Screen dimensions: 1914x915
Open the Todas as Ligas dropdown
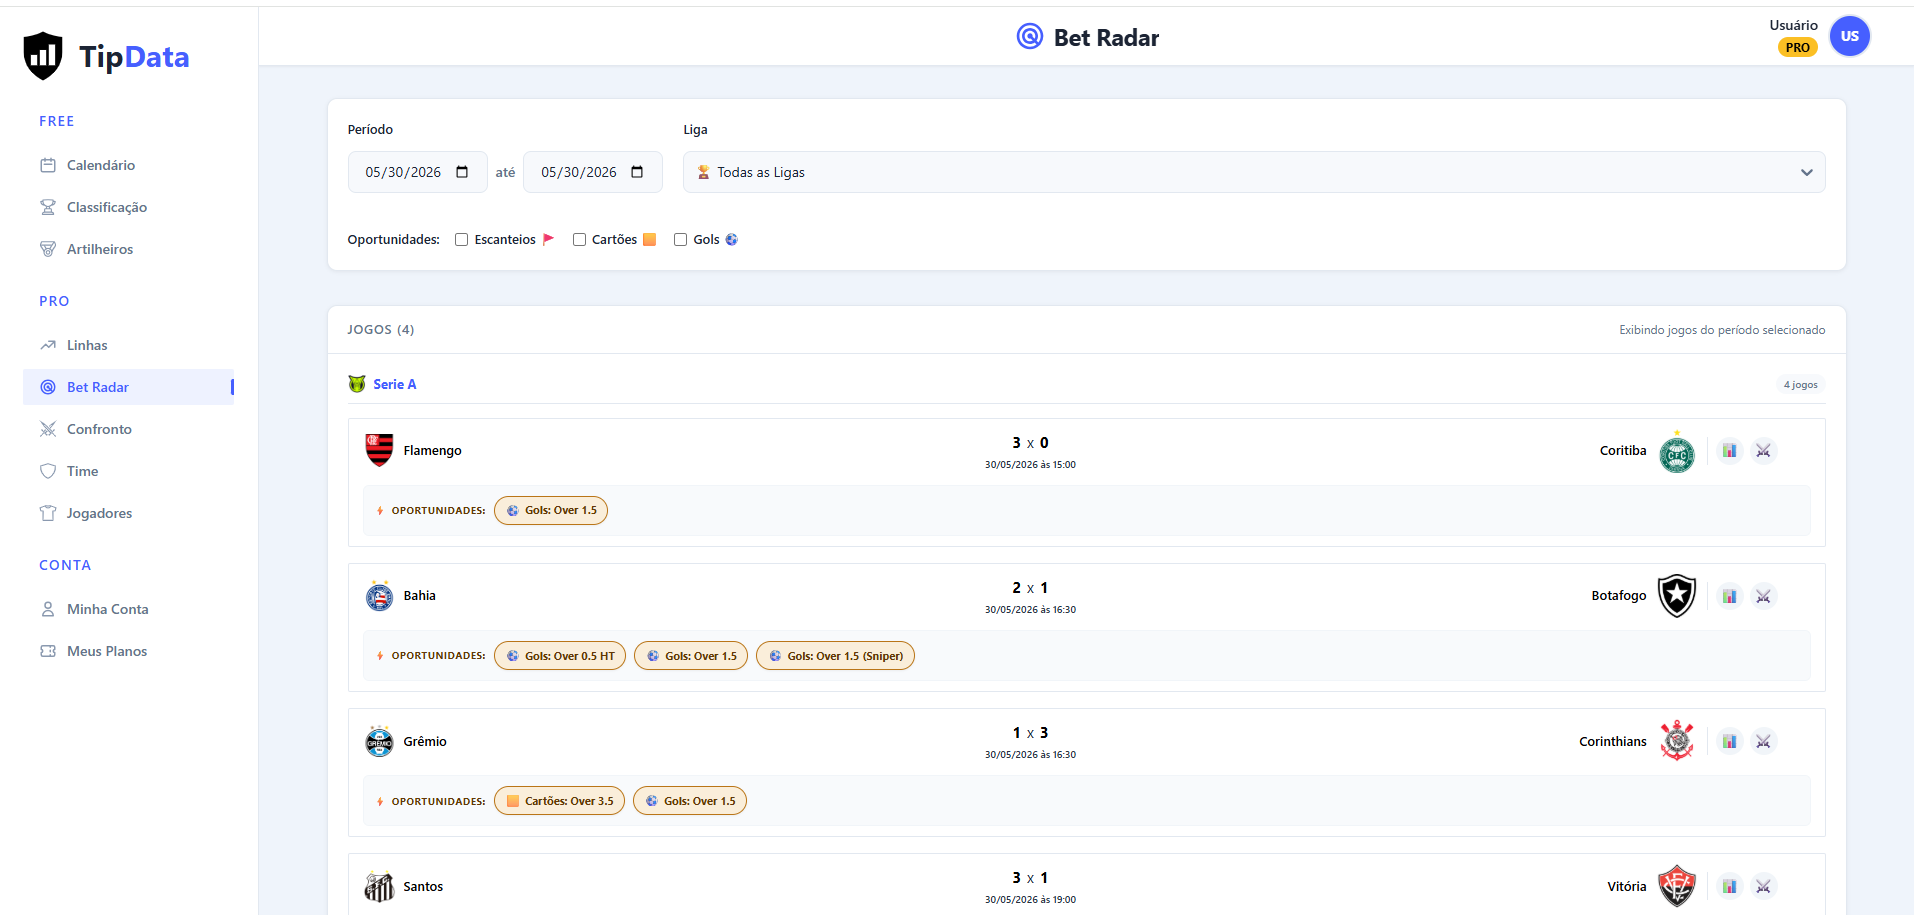[x=1254, y=172]
